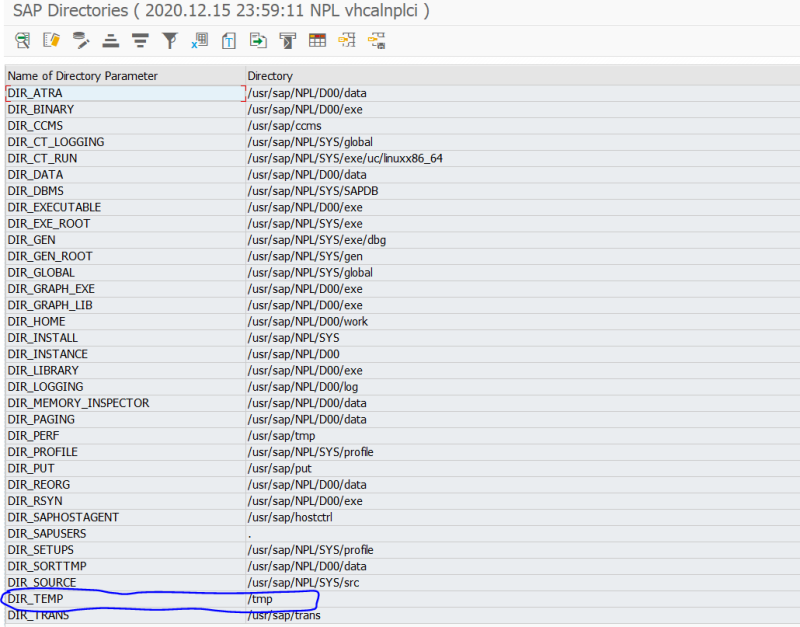Open the Change Layout table icon

click(x=318, y=40)
